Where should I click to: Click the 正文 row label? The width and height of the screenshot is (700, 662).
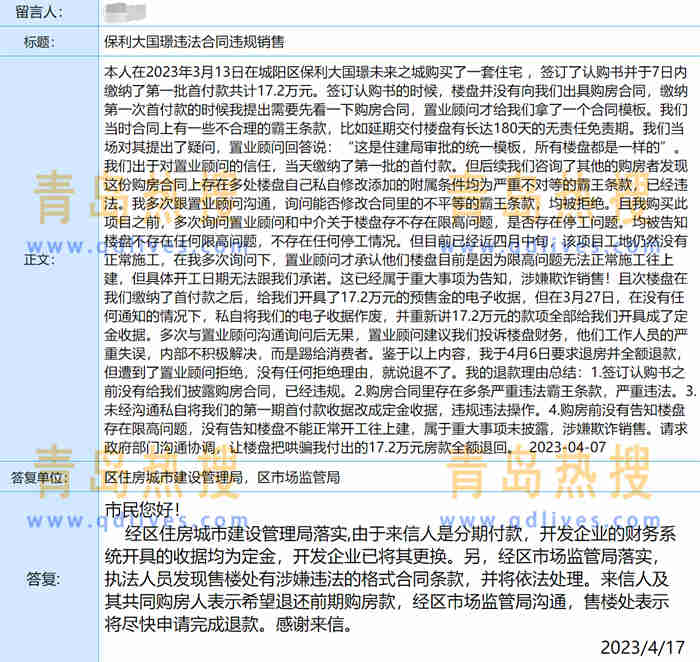point(39,259)
